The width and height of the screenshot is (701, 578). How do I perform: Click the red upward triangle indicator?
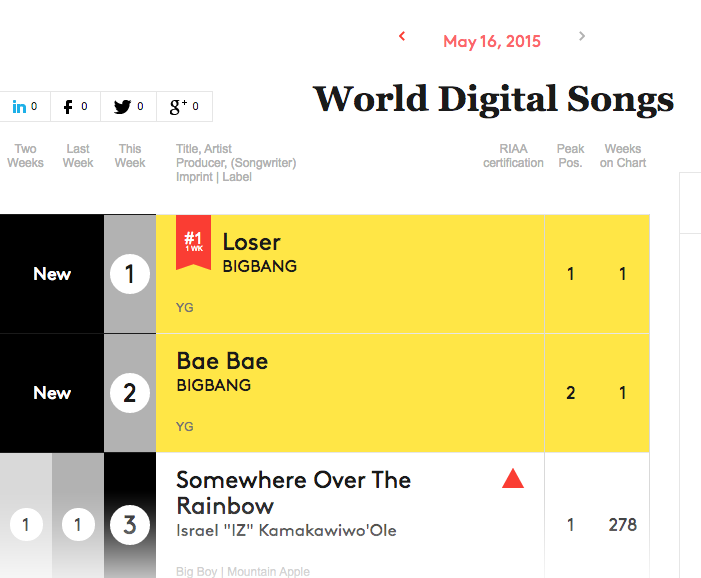click(x=513, y=478)
